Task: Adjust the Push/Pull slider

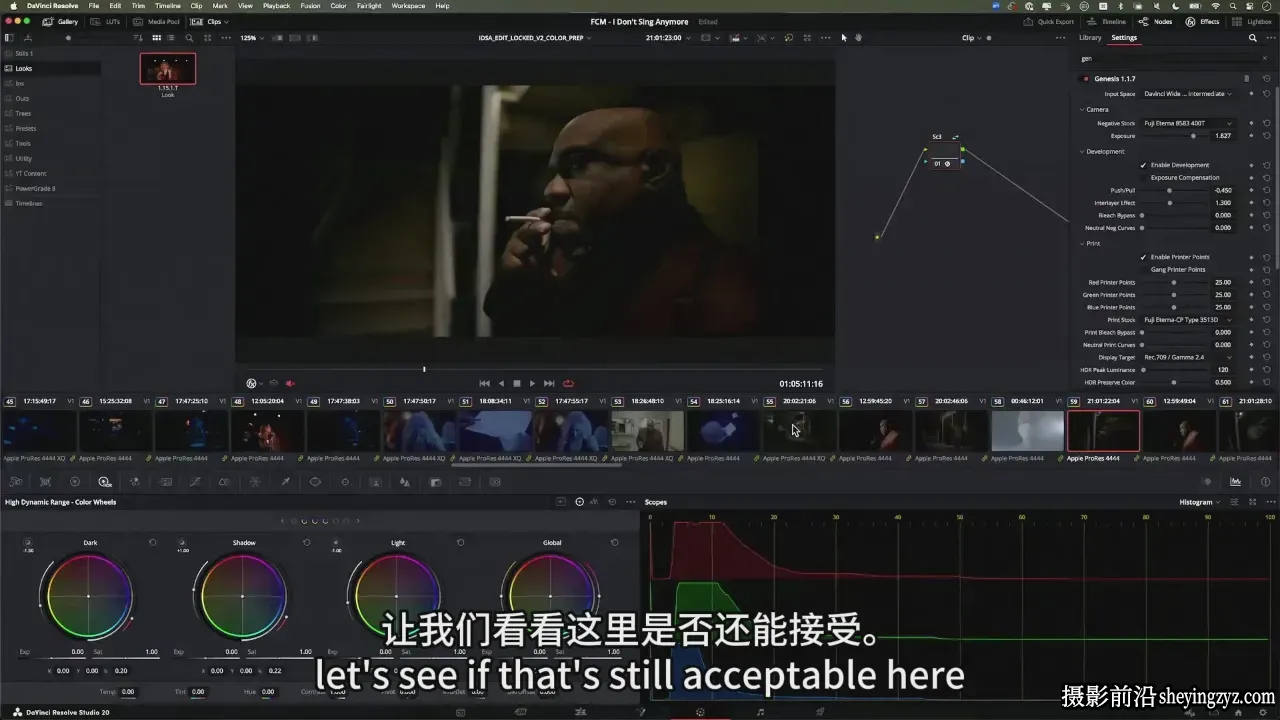Action: (1170, 190)
